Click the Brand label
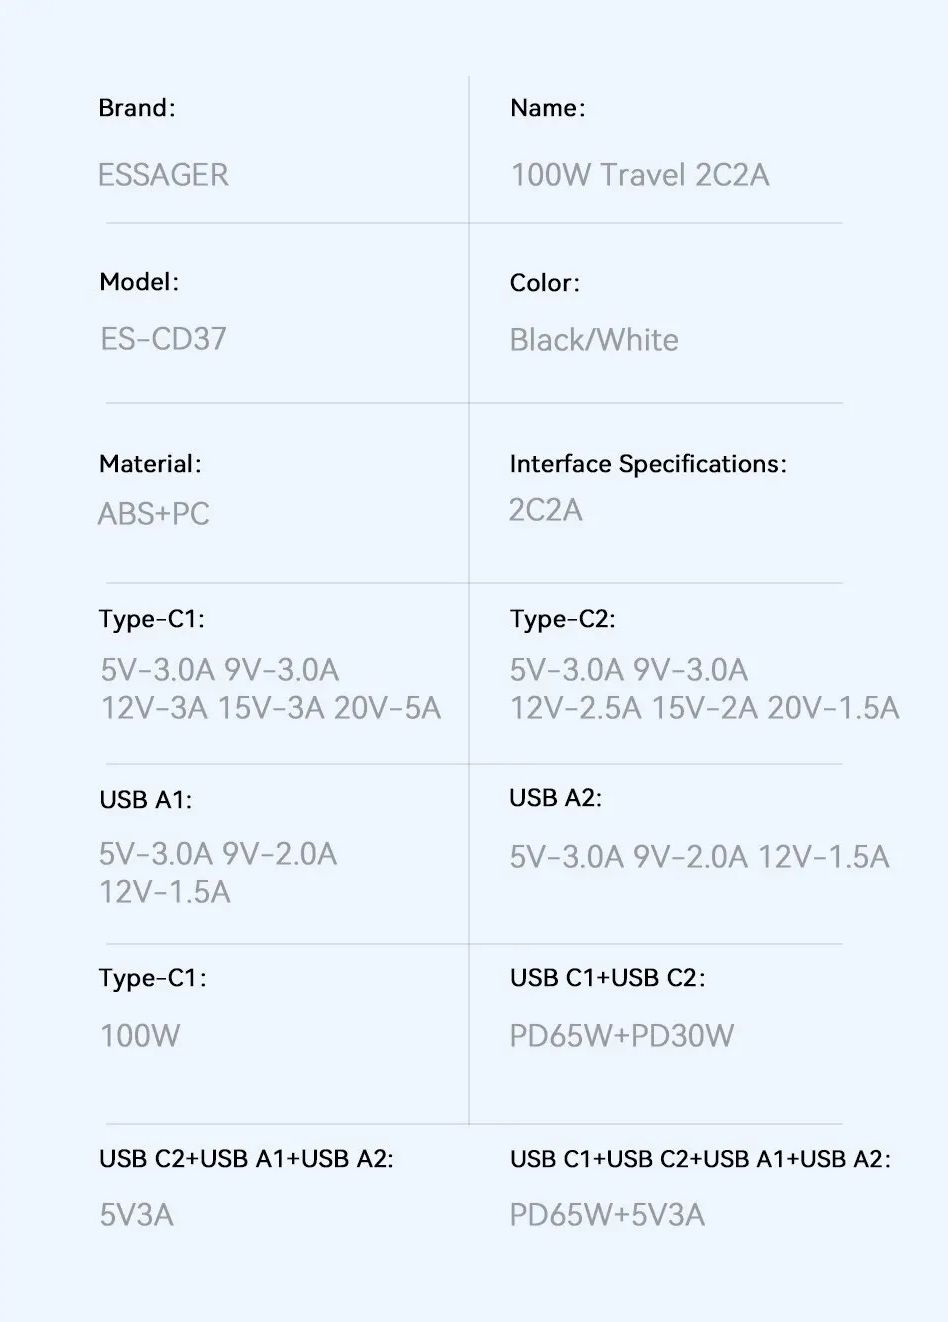The width and height of the screenshot is (948, 1322). [x=137, y=108]
